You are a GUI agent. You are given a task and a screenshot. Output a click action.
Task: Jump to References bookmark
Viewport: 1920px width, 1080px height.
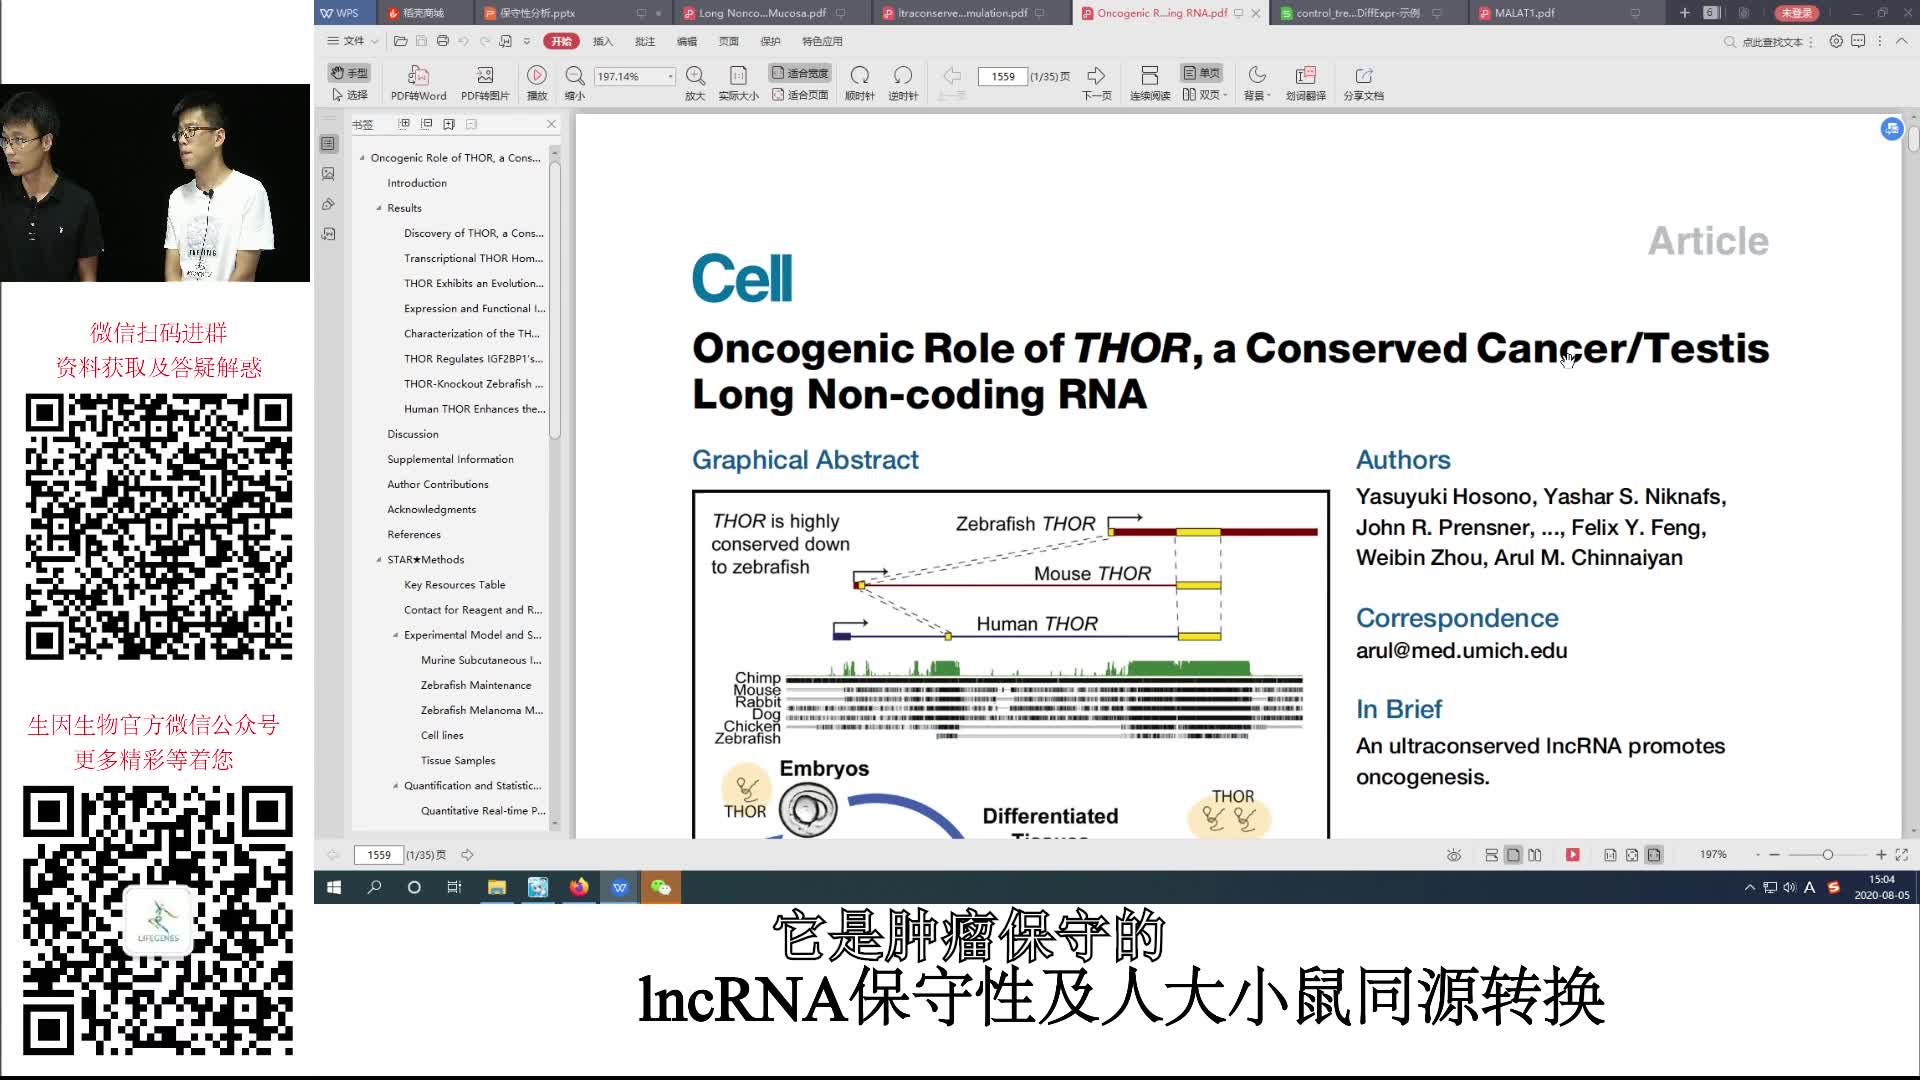pos(414,535)
